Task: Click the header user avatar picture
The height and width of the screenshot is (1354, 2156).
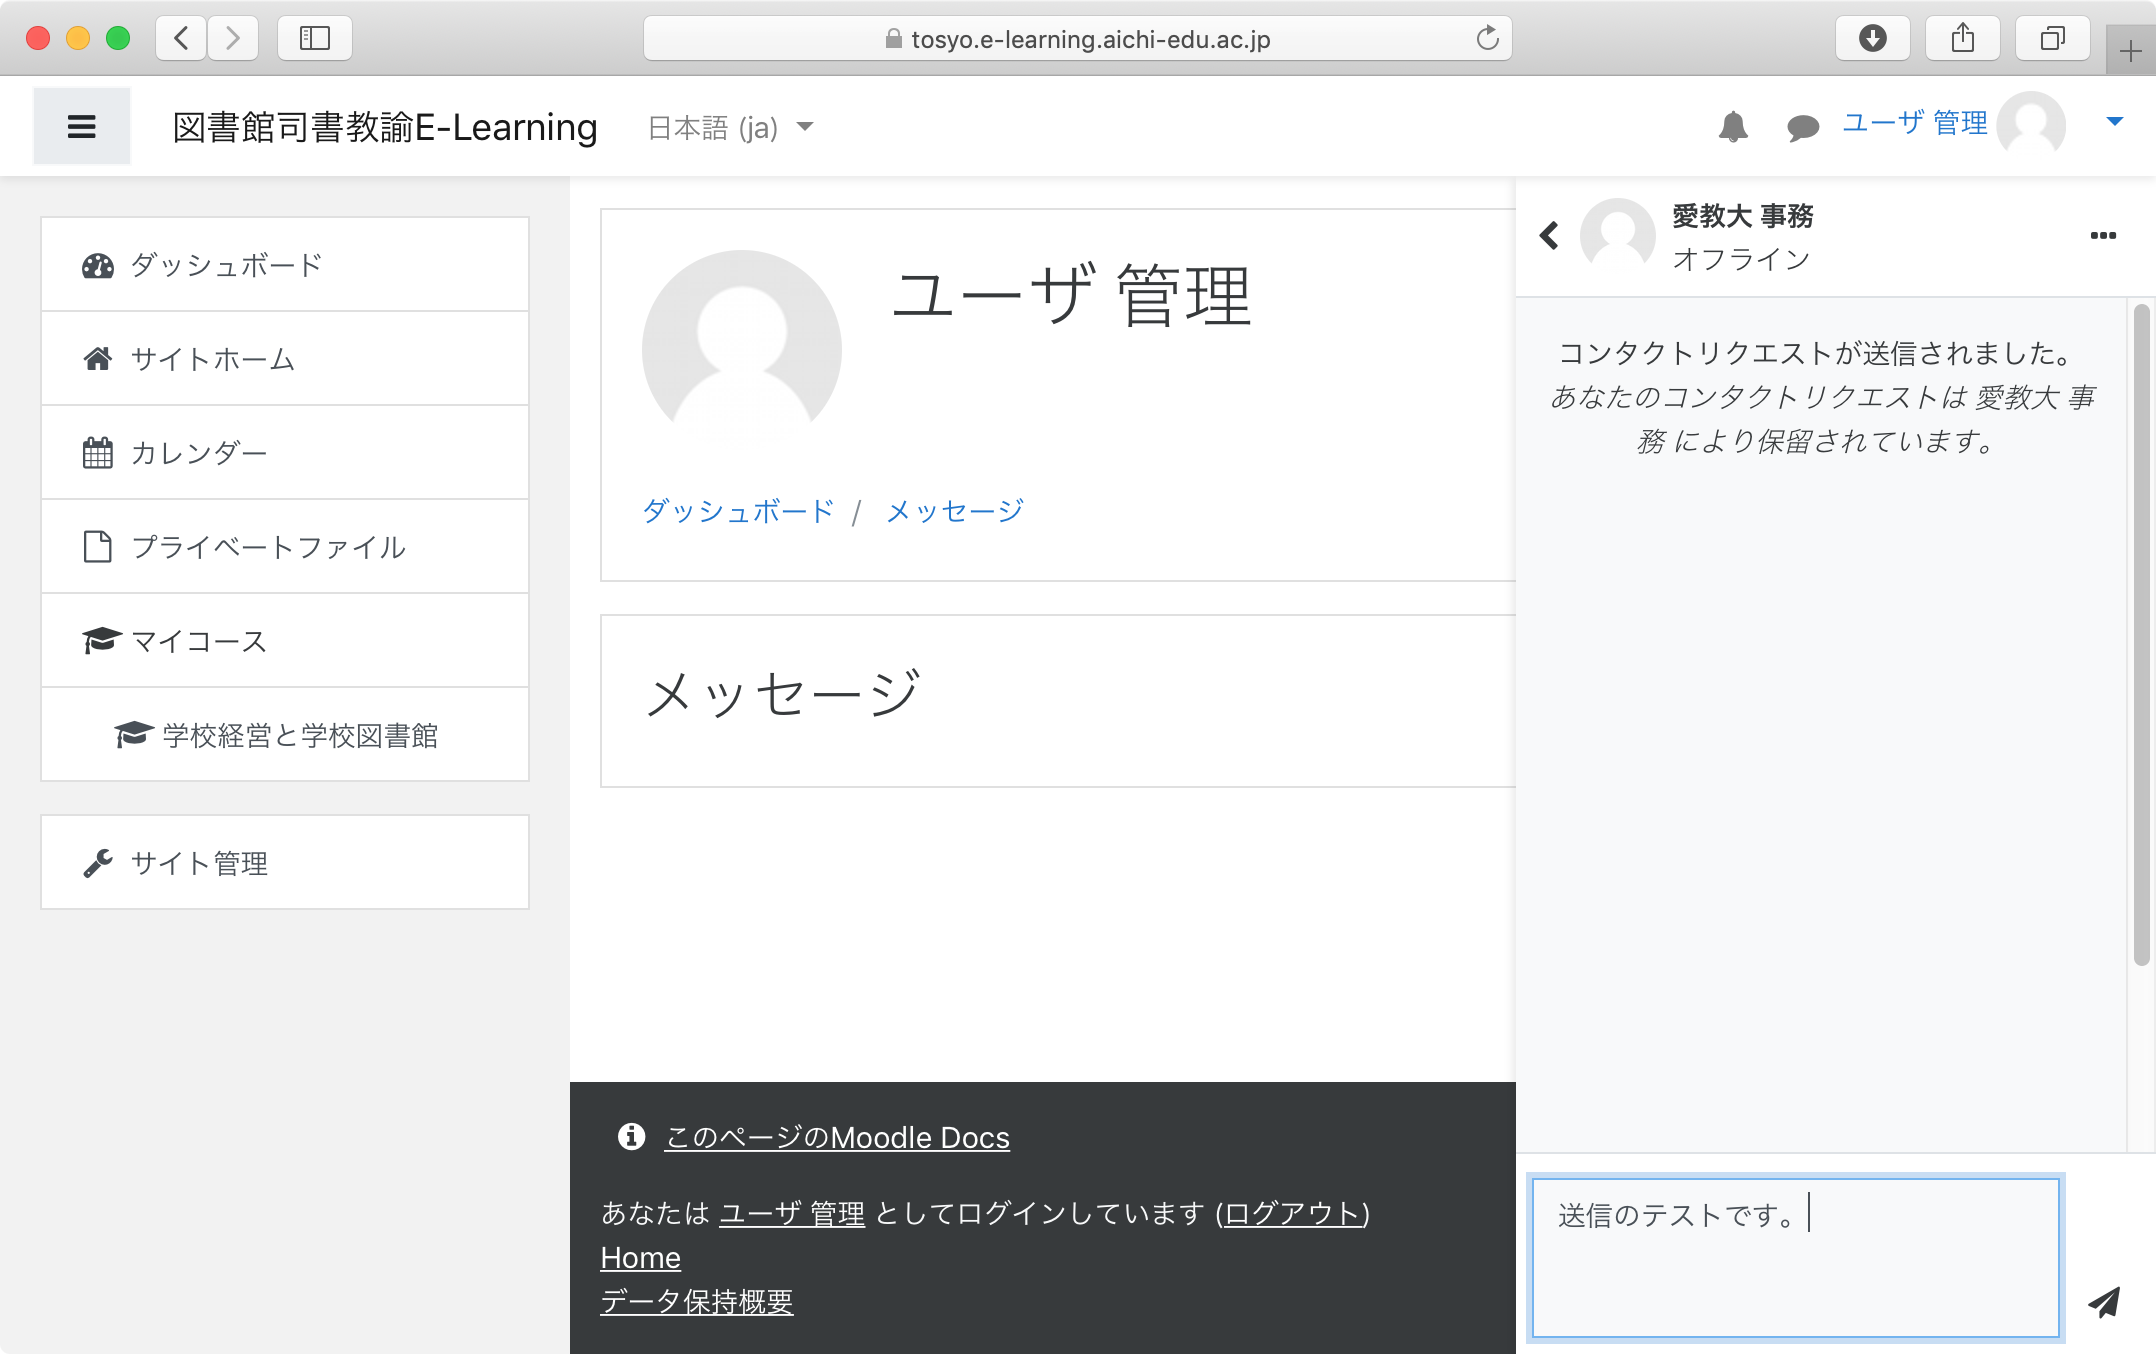Action: (x=2031, y=125)
